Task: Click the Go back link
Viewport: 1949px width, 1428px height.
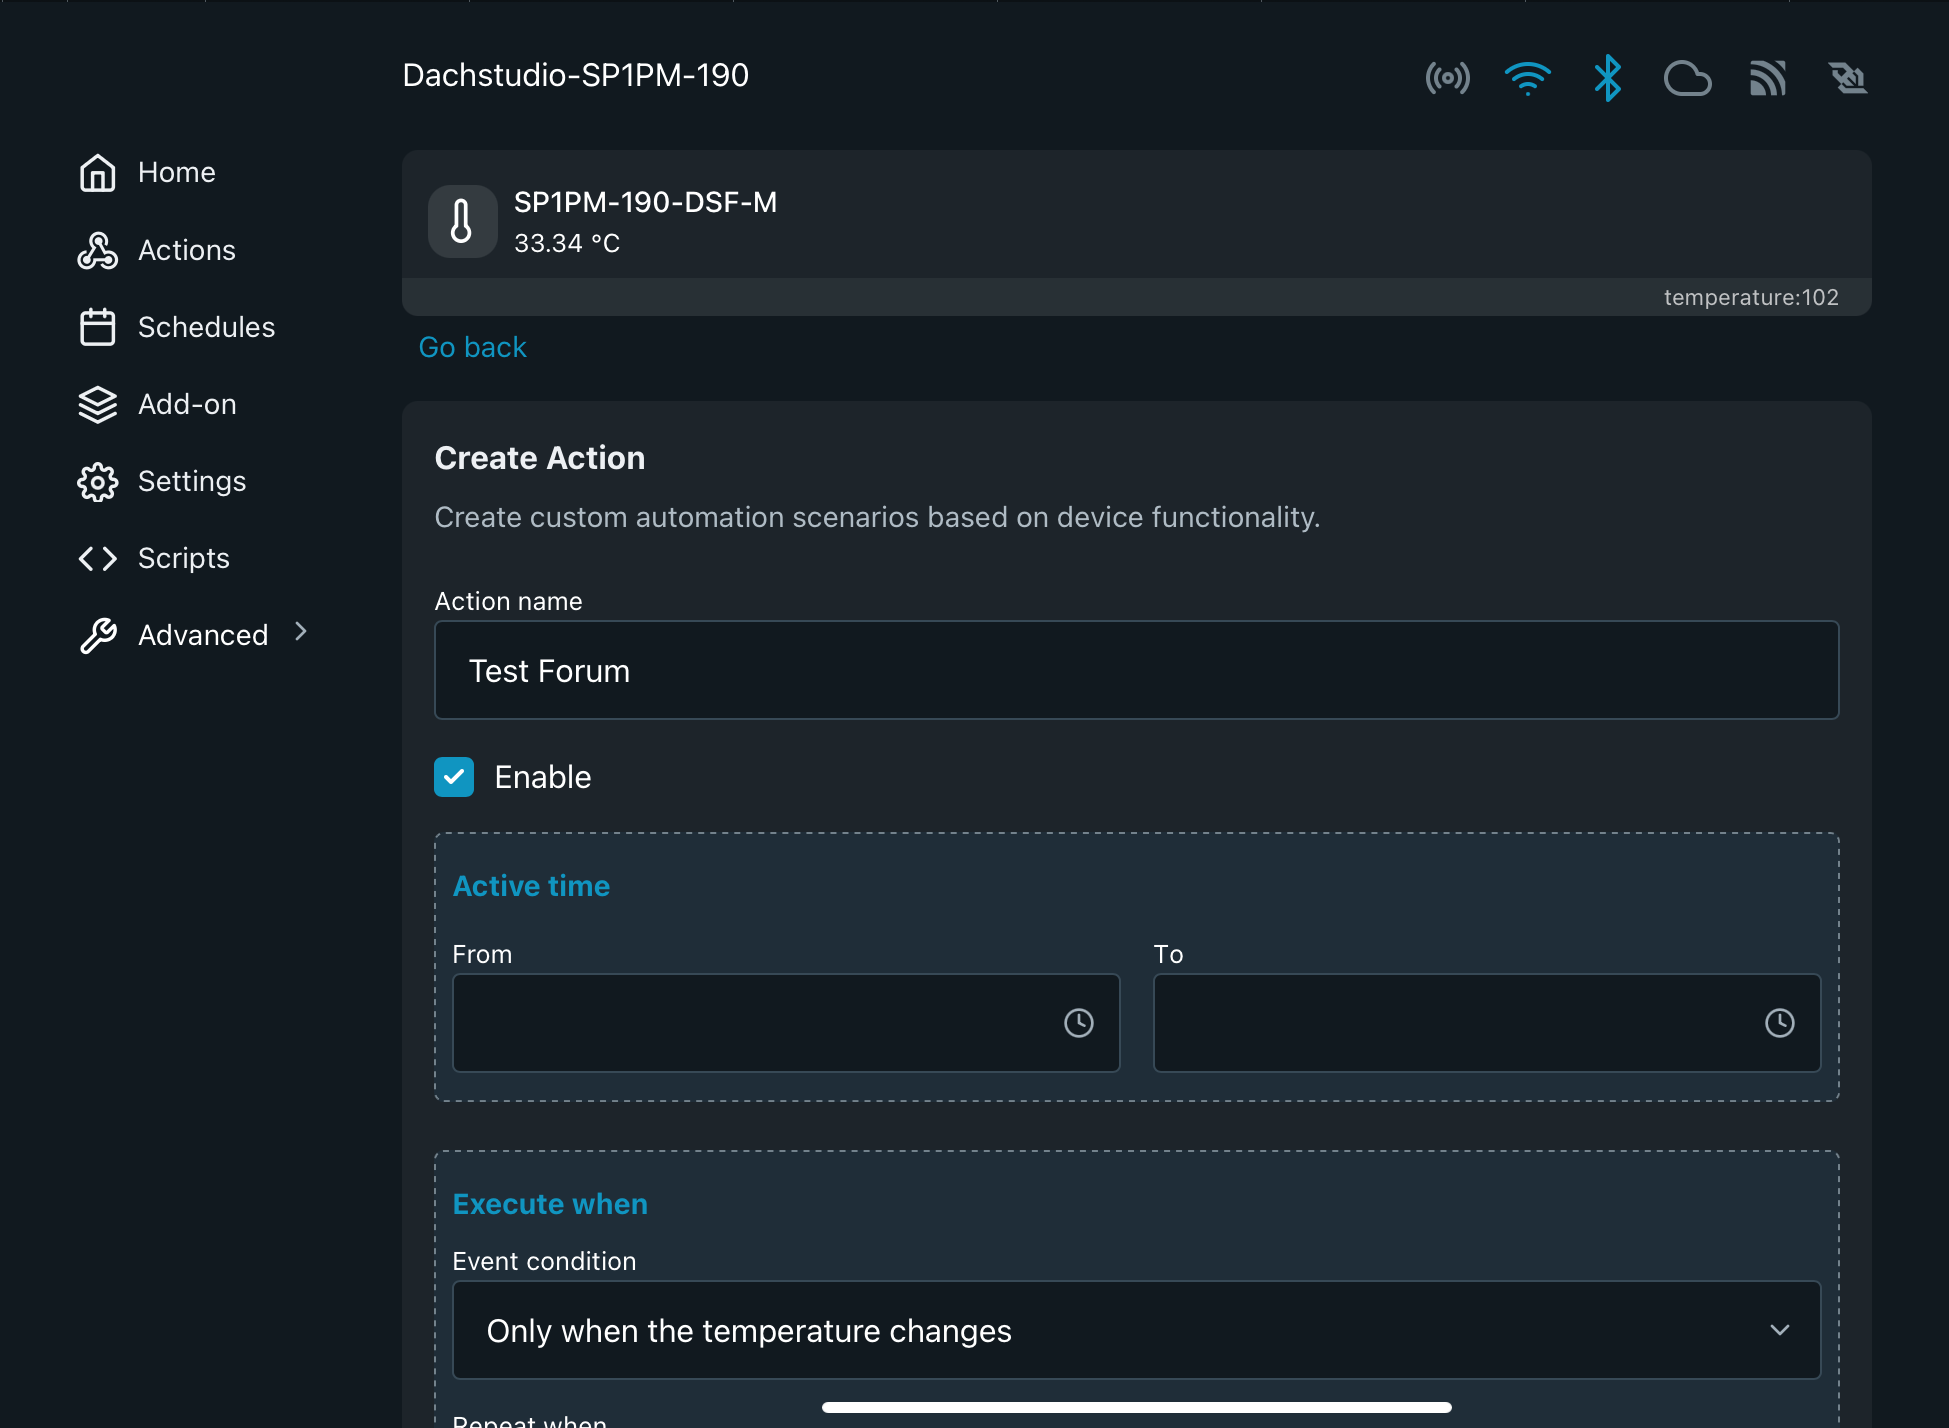Action: (472, 347)
